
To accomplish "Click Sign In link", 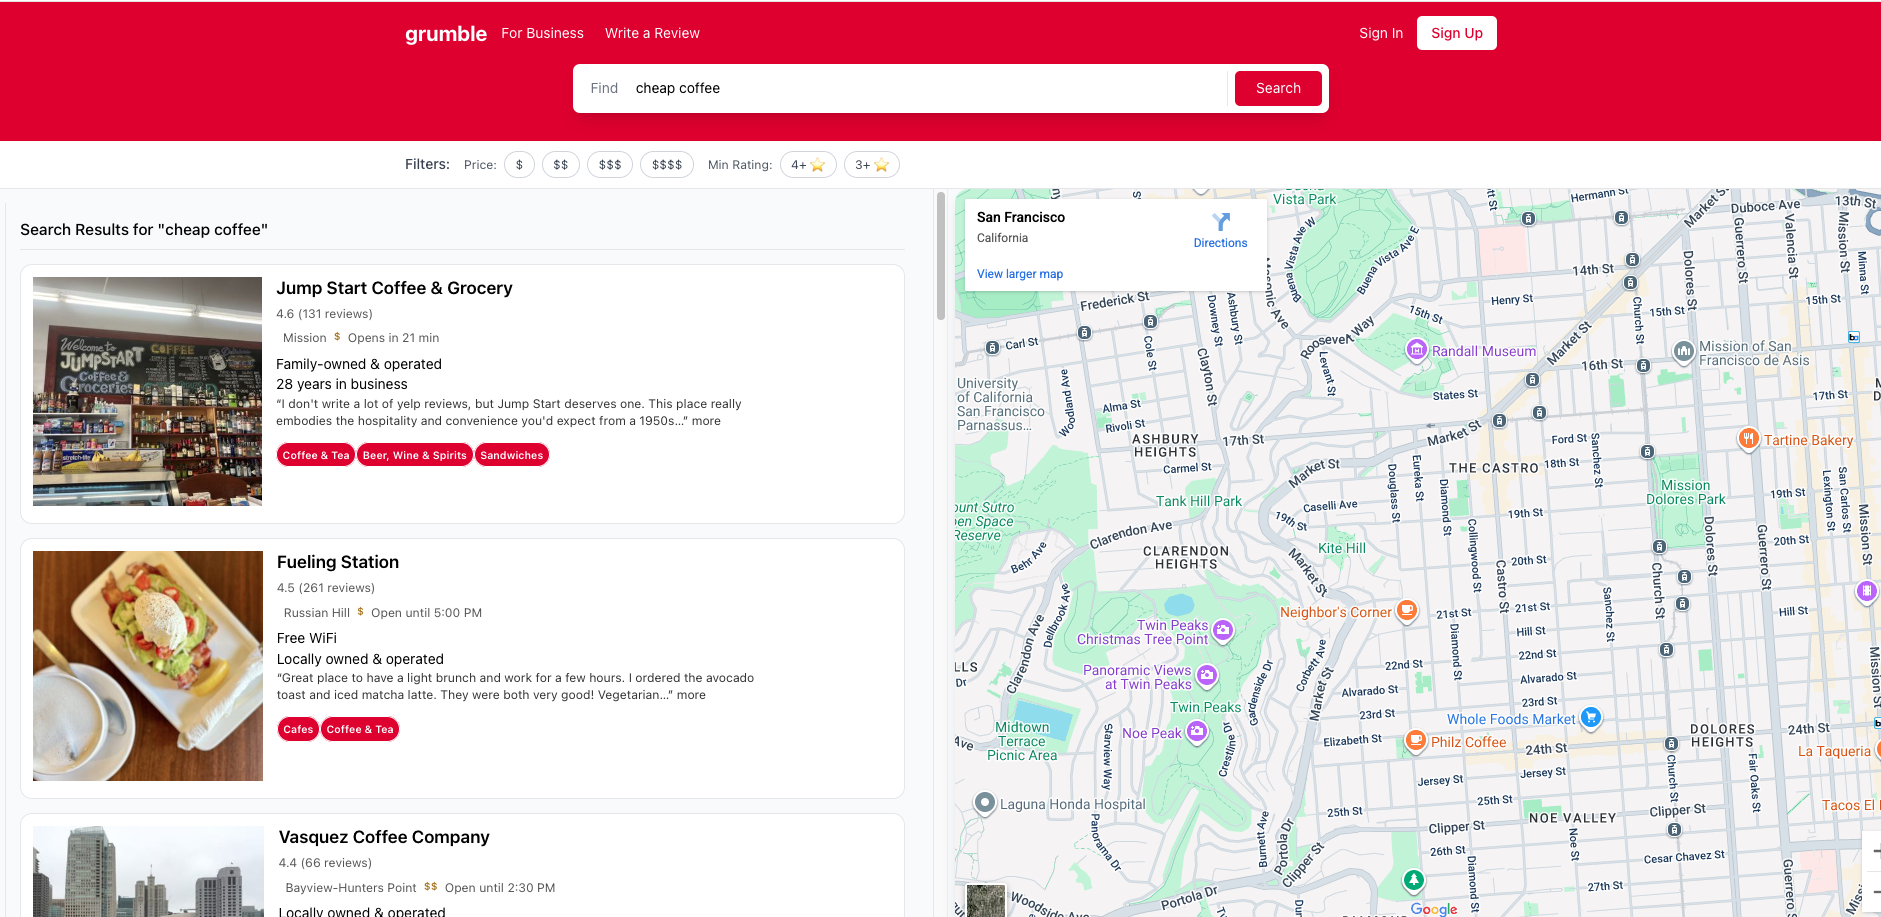I will (1381, 33).
